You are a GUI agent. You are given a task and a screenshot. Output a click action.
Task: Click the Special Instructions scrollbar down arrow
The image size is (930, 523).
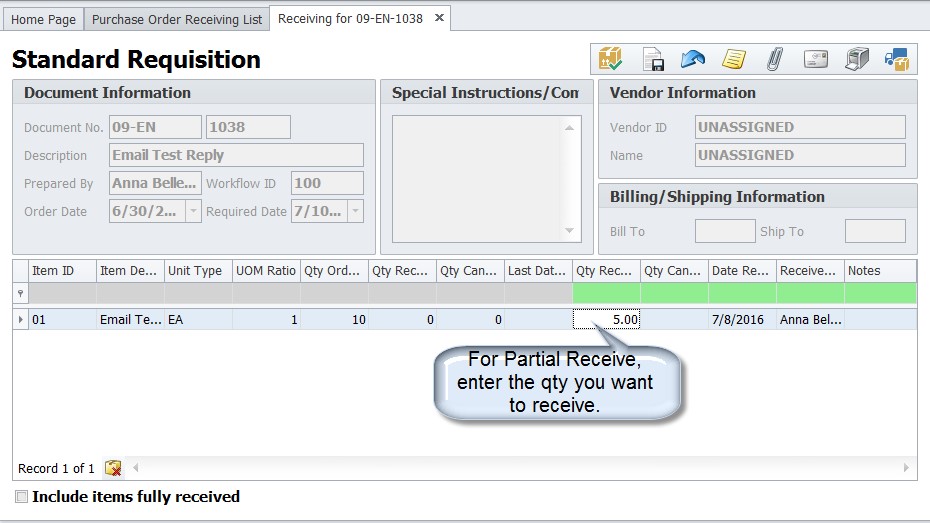pyautogui.click(x=569, y=231)
